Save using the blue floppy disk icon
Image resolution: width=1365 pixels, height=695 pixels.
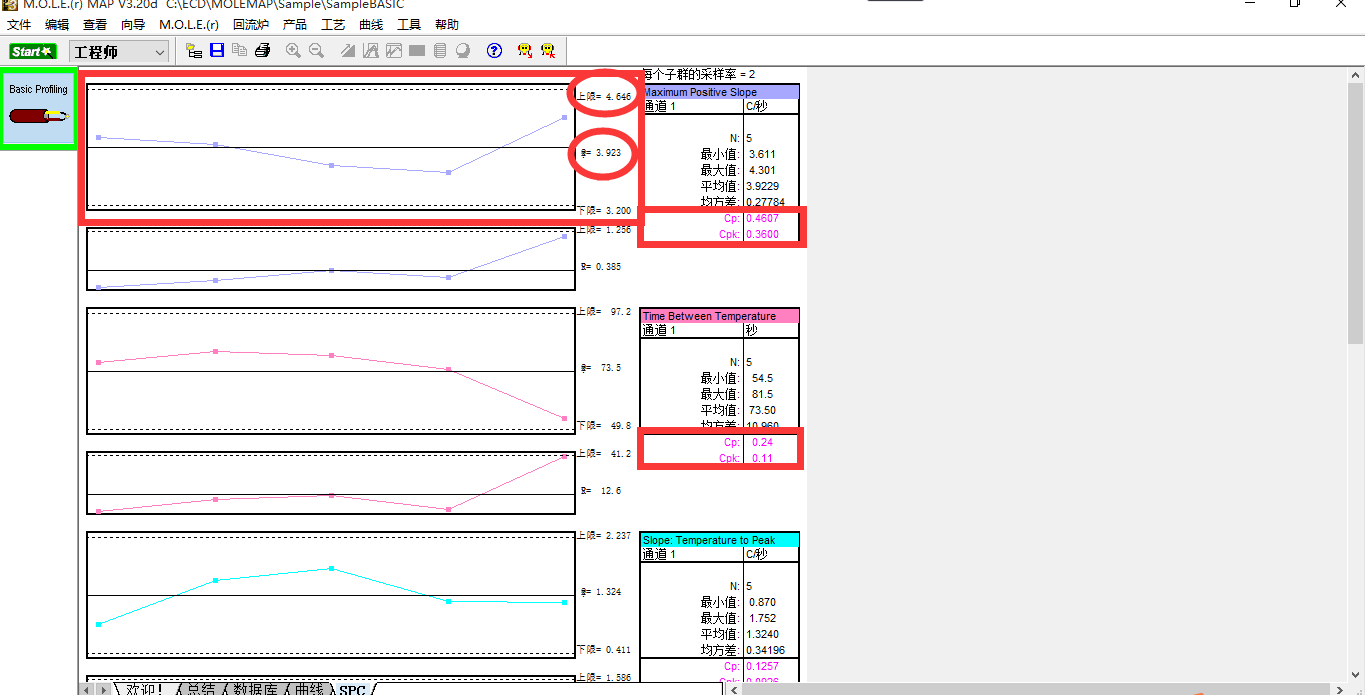217,51
